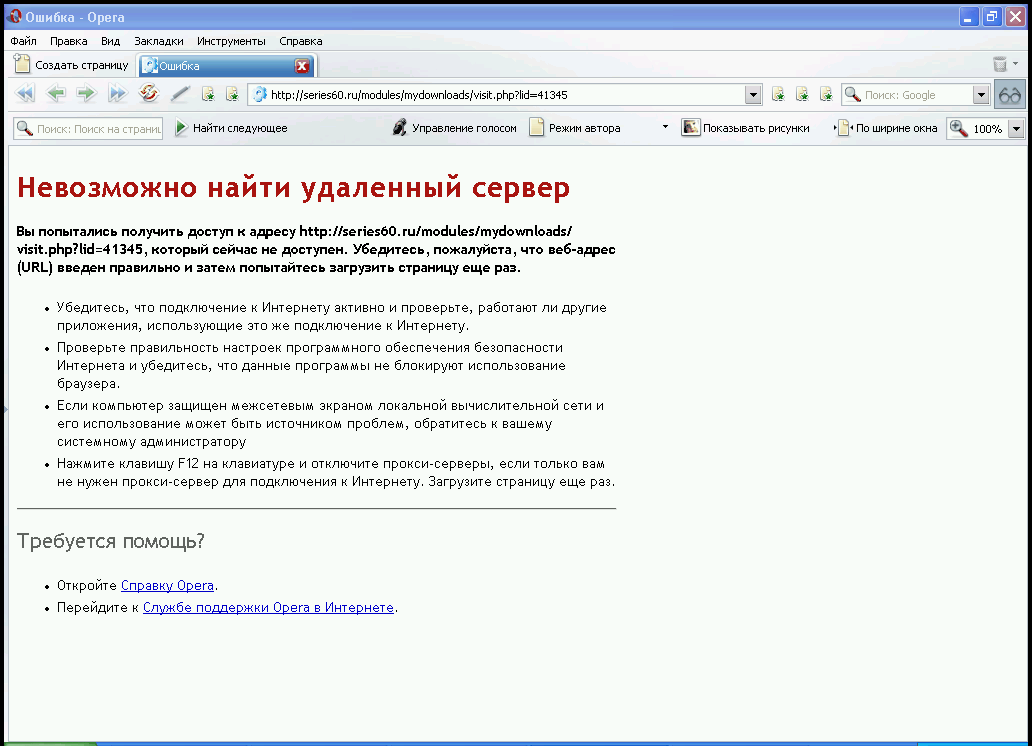The height and width of the screenshot is (746, 1032).
Task: Open Управление голосом voice control
Action: (455, 128)
